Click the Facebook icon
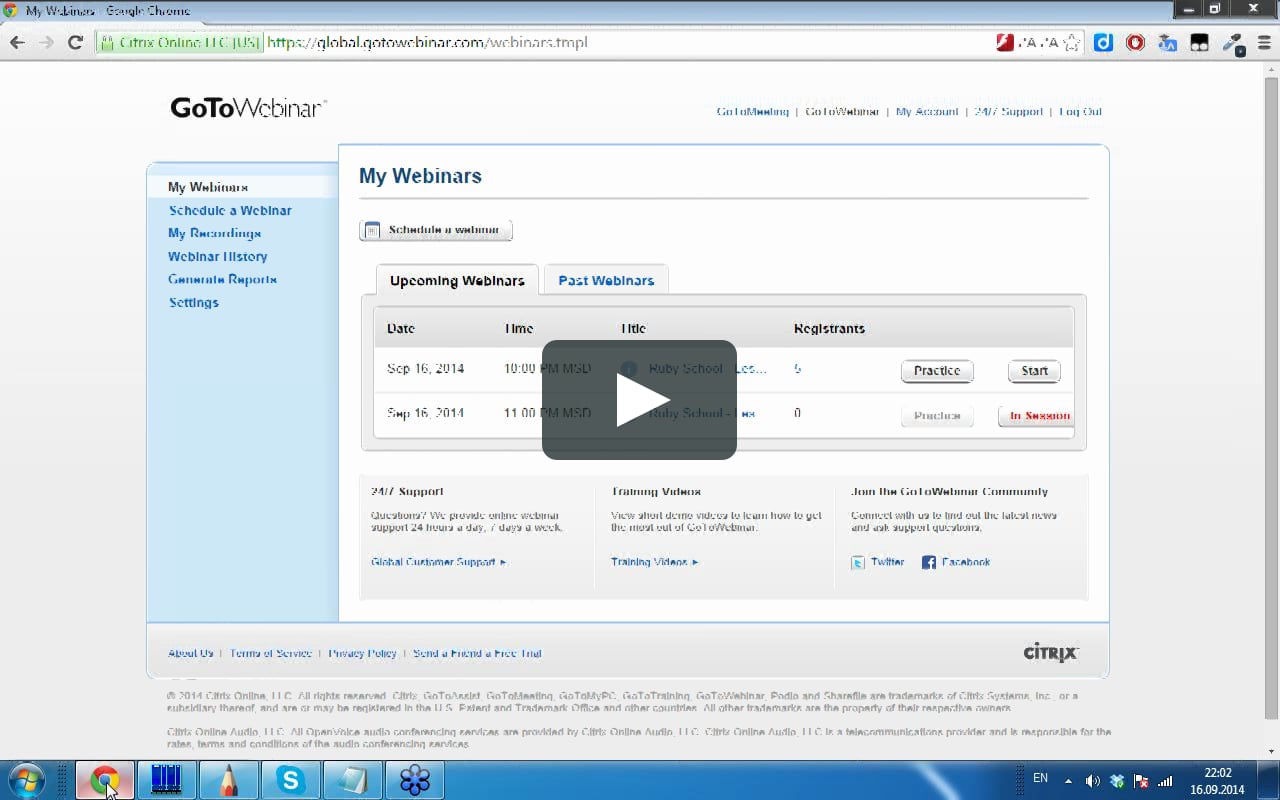Viewport: 1280px width, 800px height. (x=929, y=563)
